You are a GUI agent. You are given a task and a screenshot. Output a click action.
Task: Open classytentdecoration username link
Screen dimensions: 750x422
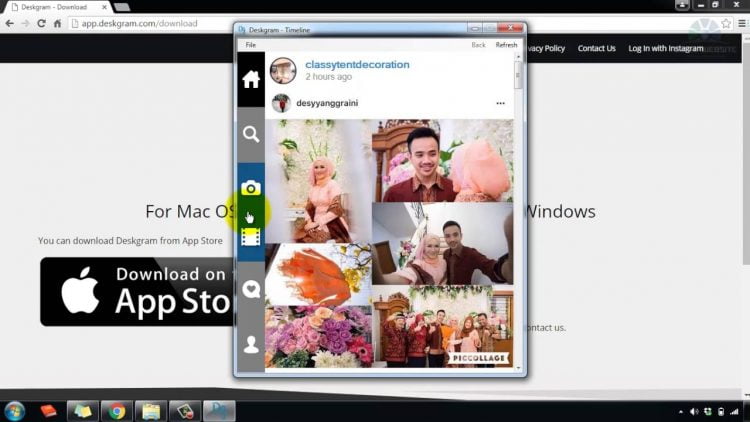coord(357,65)
